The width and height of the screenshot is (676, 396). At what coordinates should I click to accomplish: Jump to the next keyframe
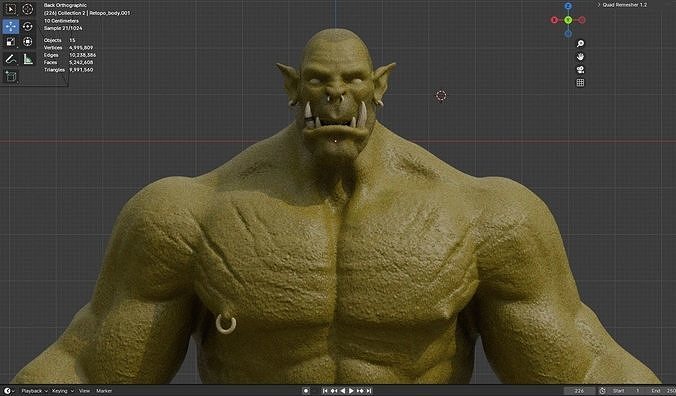pyautogui.click(x=360, y=391)
